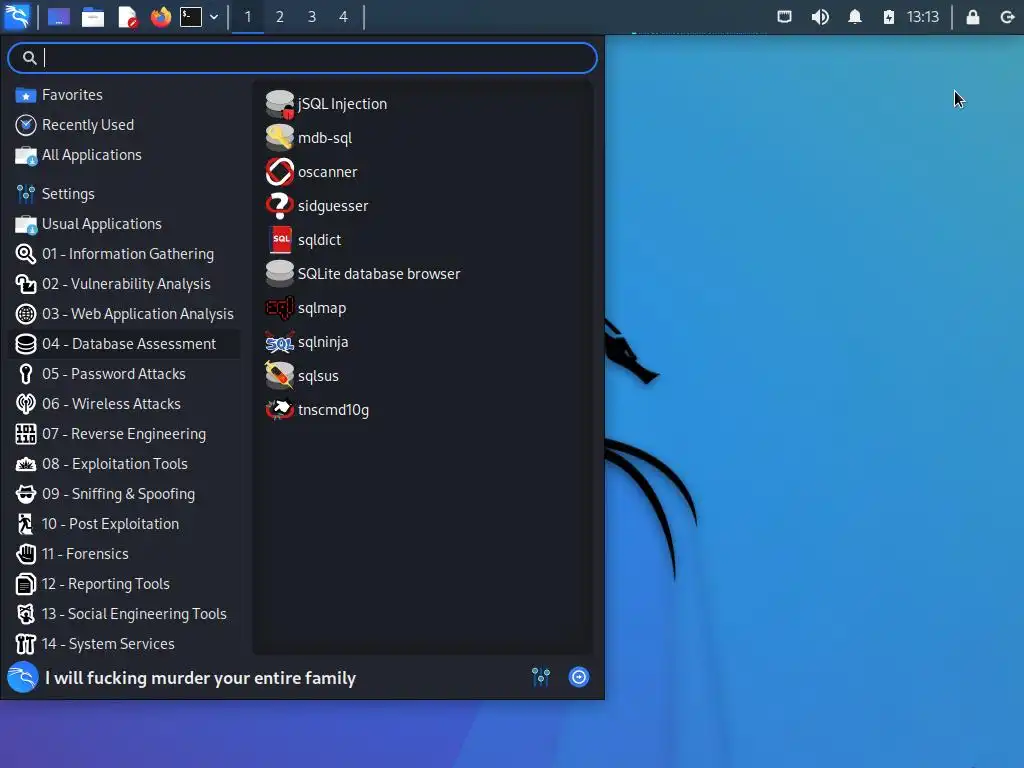
Task: Select 11 - Forensics category
Action: 125,554
